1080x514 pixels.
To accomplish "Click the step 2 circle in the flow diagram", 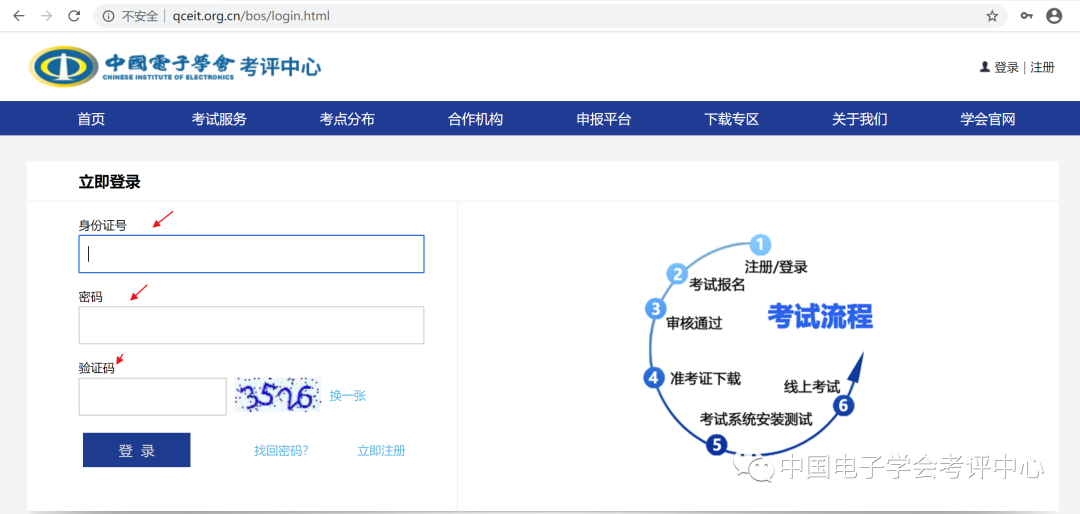I will tap(677, 274).
